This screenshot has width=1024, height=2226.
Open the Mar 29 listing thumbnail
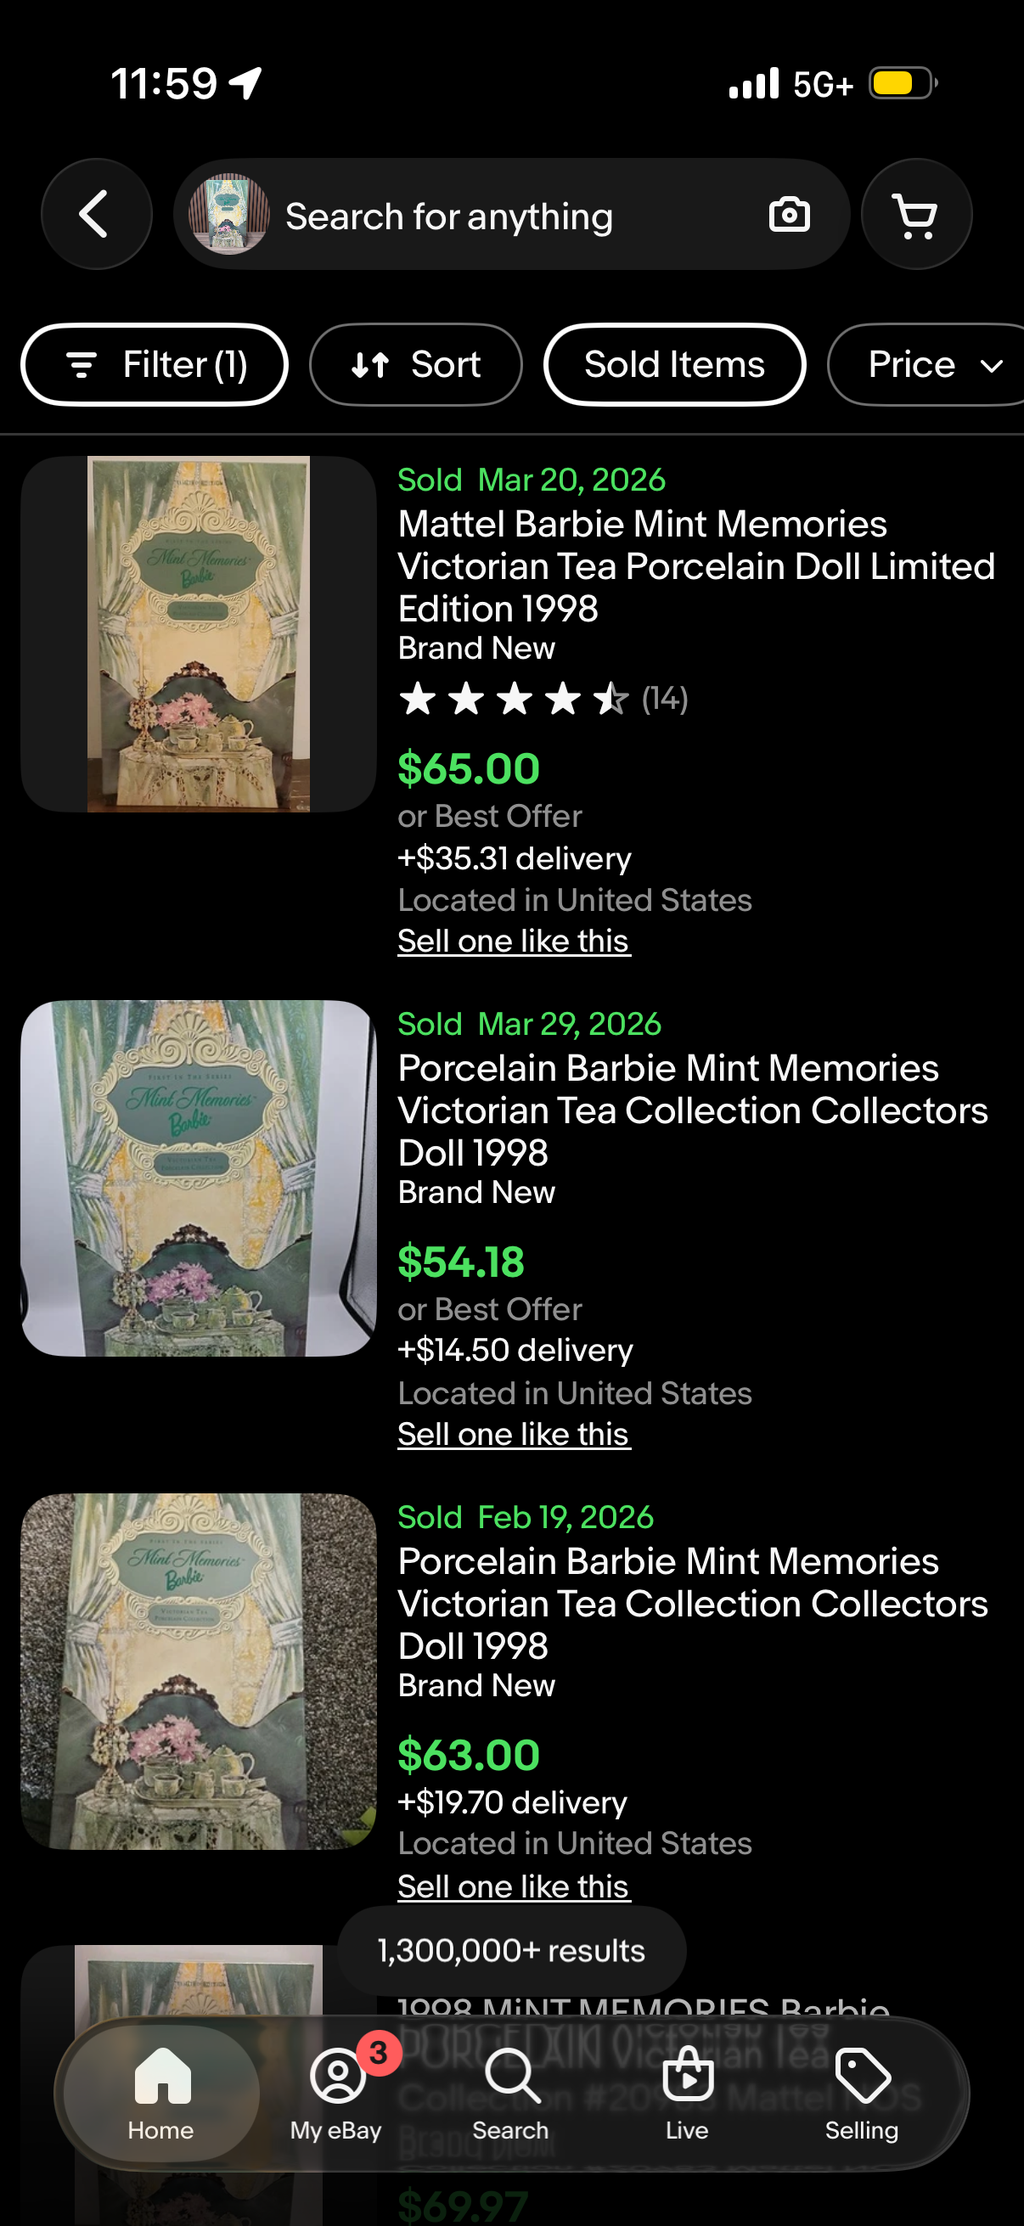199,1178
